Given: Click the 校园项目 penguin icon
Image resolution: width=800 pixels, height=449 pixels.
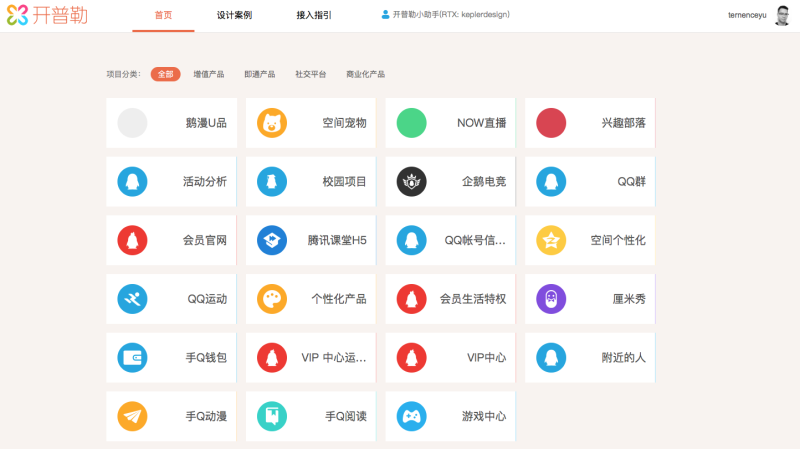Looking at the screenshot, I should 272,182.
